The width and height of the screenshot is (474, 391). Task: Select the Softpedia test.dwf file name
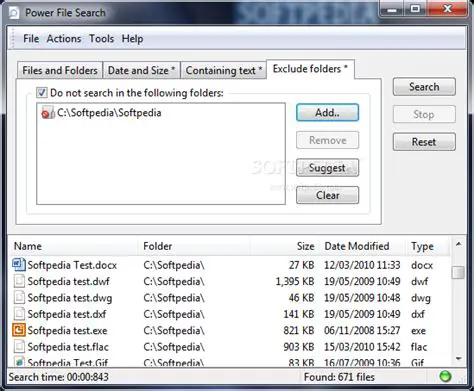[68, 281]
